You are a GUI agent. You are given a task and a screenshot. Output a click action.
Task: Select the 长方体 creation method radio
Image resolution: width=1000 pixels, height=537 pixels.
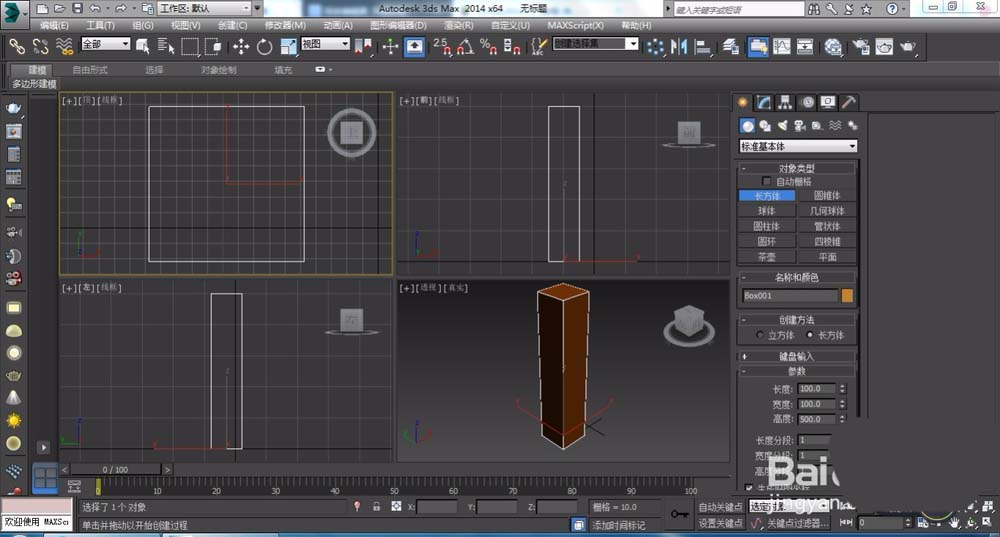pos(810,335)
